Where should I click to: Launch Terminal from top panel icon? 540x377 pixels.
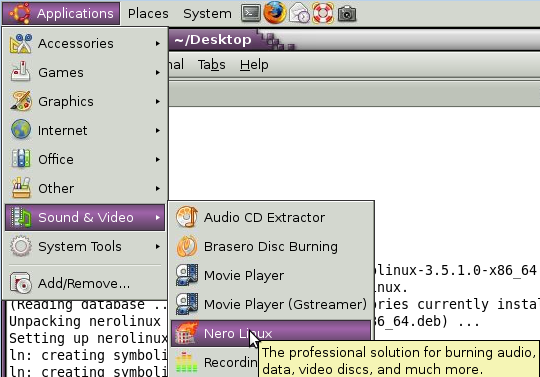[x=251, y=13]
